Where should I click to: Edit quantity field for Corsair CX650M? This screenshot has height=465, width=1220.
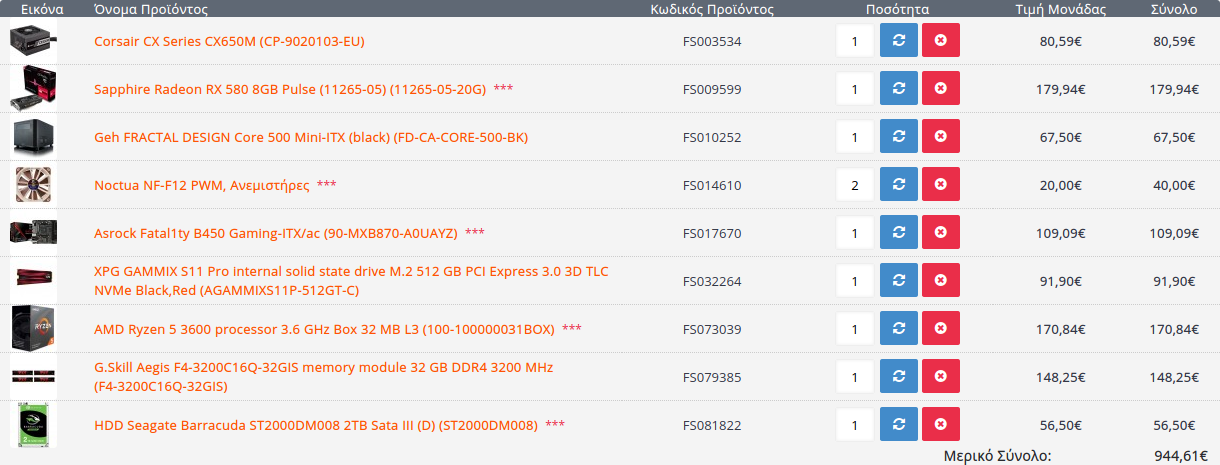tap(855, 41)
